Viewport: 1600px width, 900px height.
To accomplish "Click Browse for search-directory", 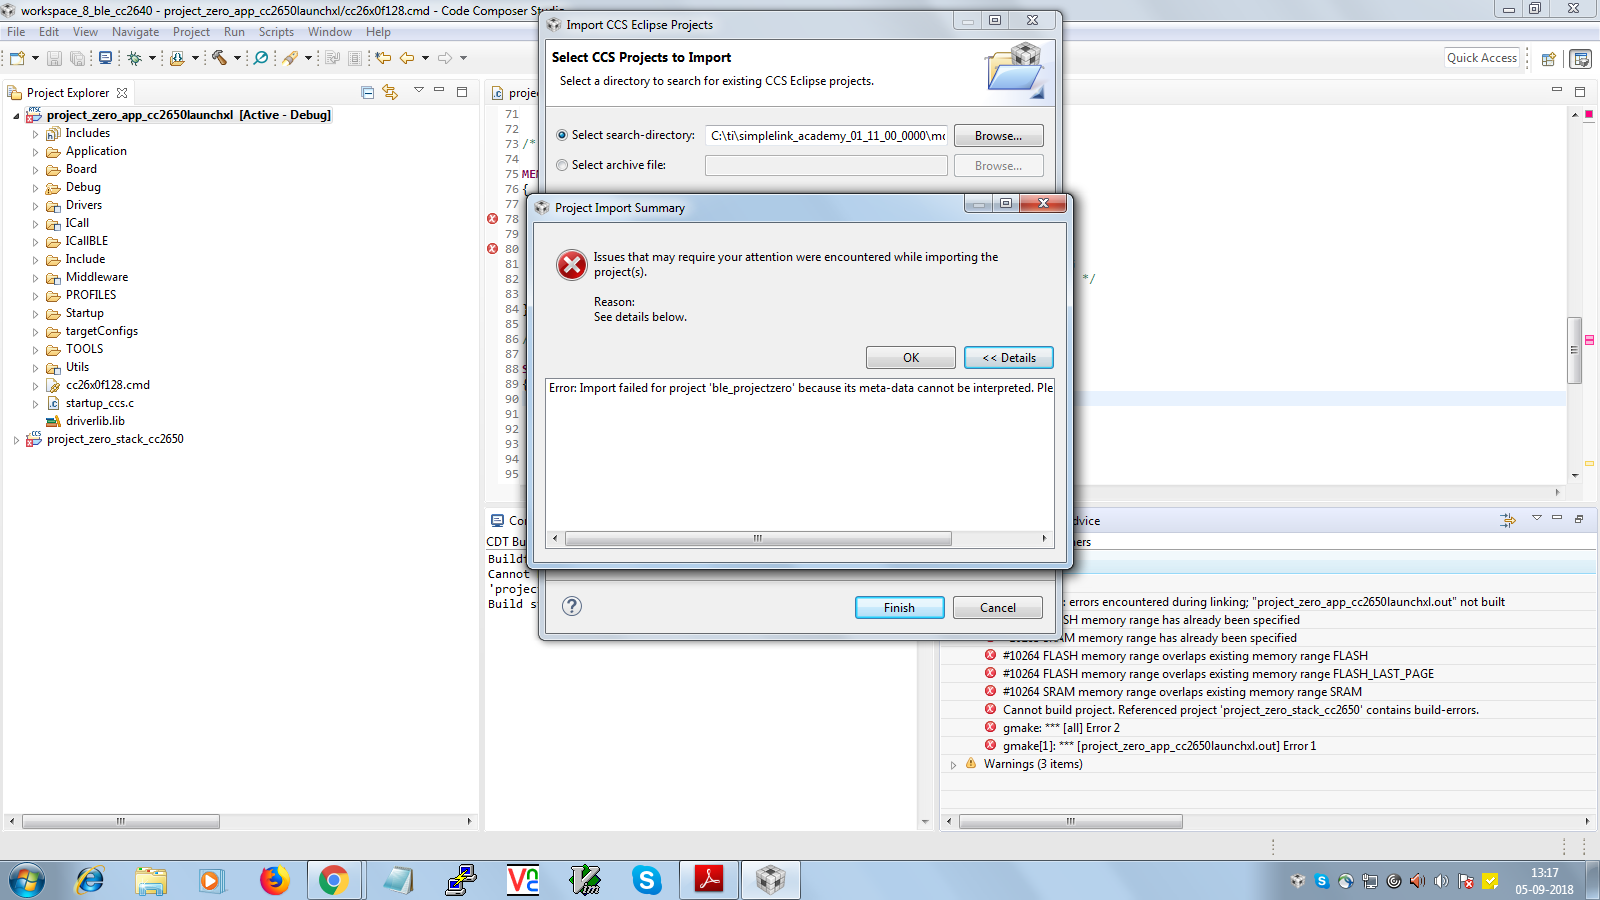I will (999, 135).
